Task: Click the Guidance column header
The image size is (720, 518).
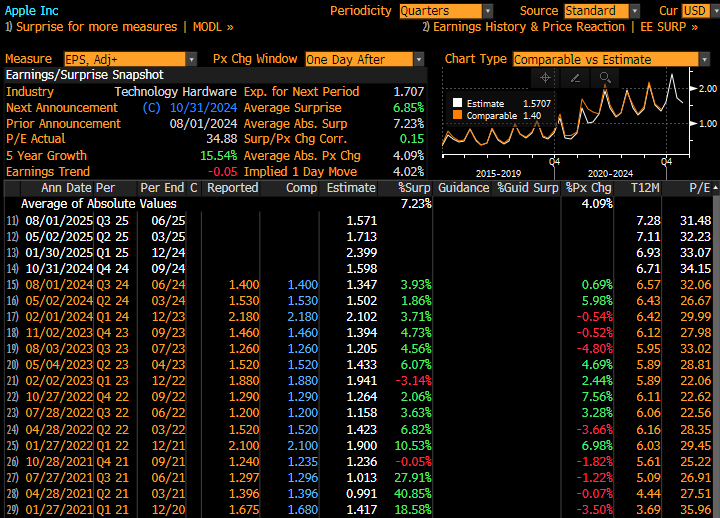Action: [x=463, y=188]
